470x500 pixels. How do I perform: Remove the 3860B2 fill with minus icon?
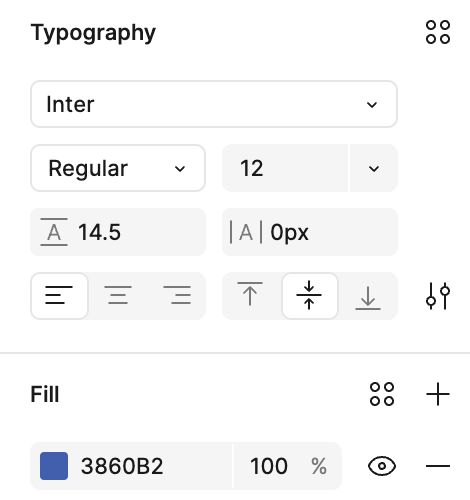pyautogui.click(x=438, y=466)
